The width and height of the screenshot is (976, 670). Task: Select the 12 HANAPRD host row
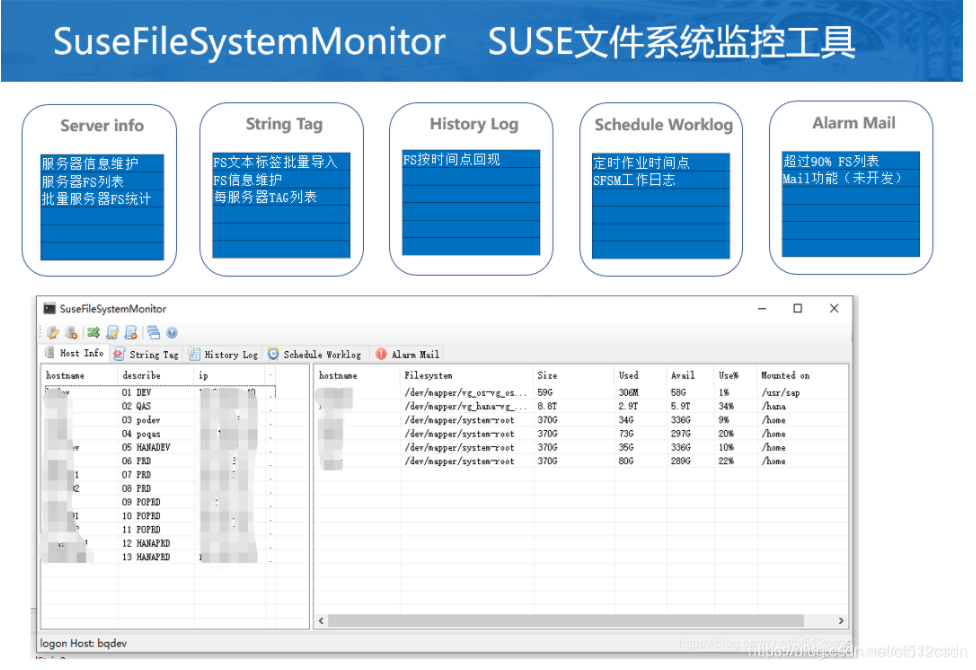click(159, 543)
